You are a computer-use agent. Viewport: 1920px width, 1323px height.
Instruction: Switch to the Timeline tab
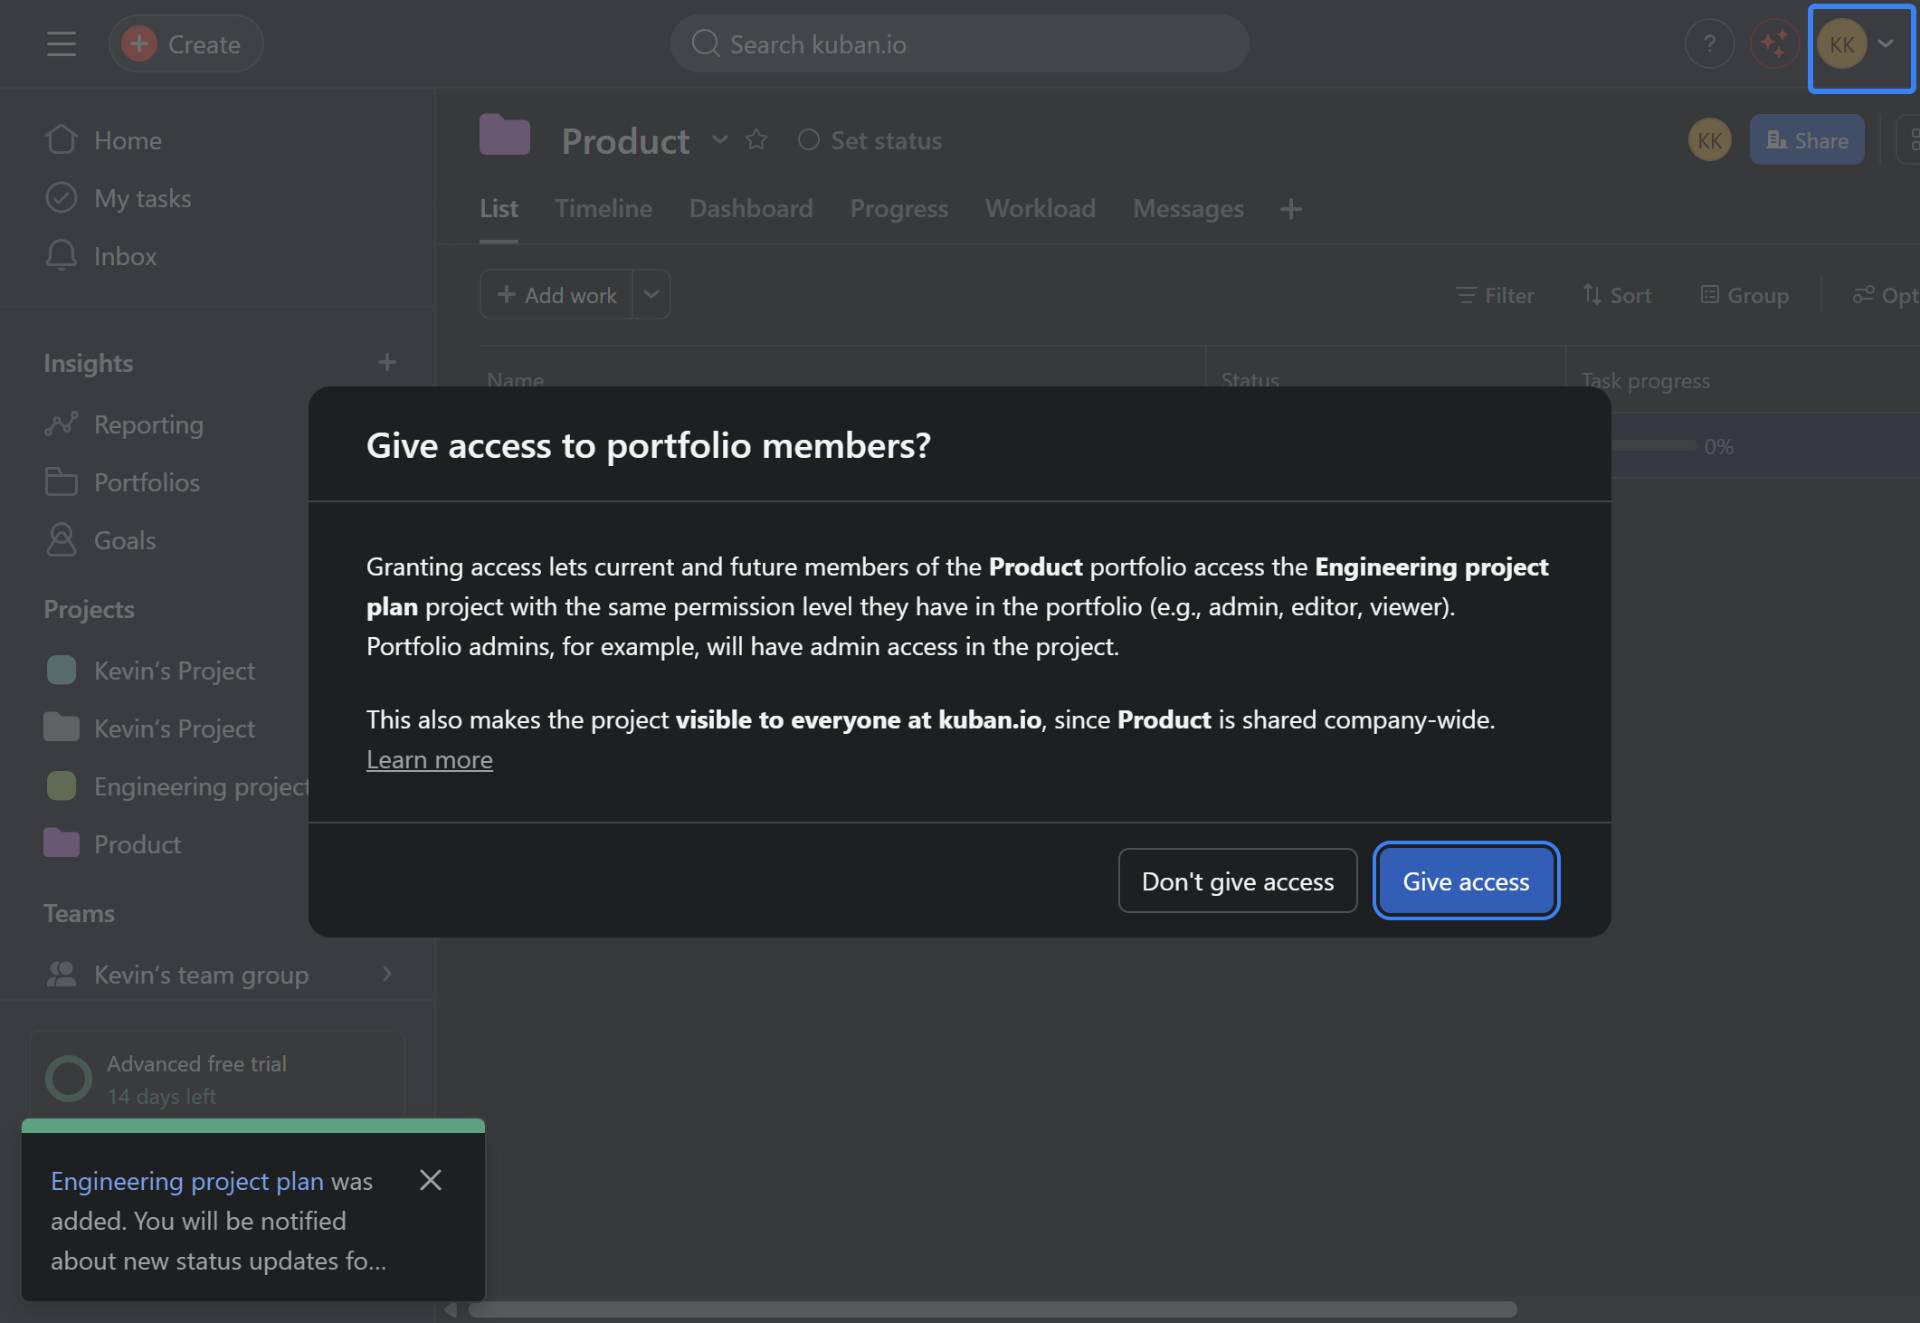603,208
